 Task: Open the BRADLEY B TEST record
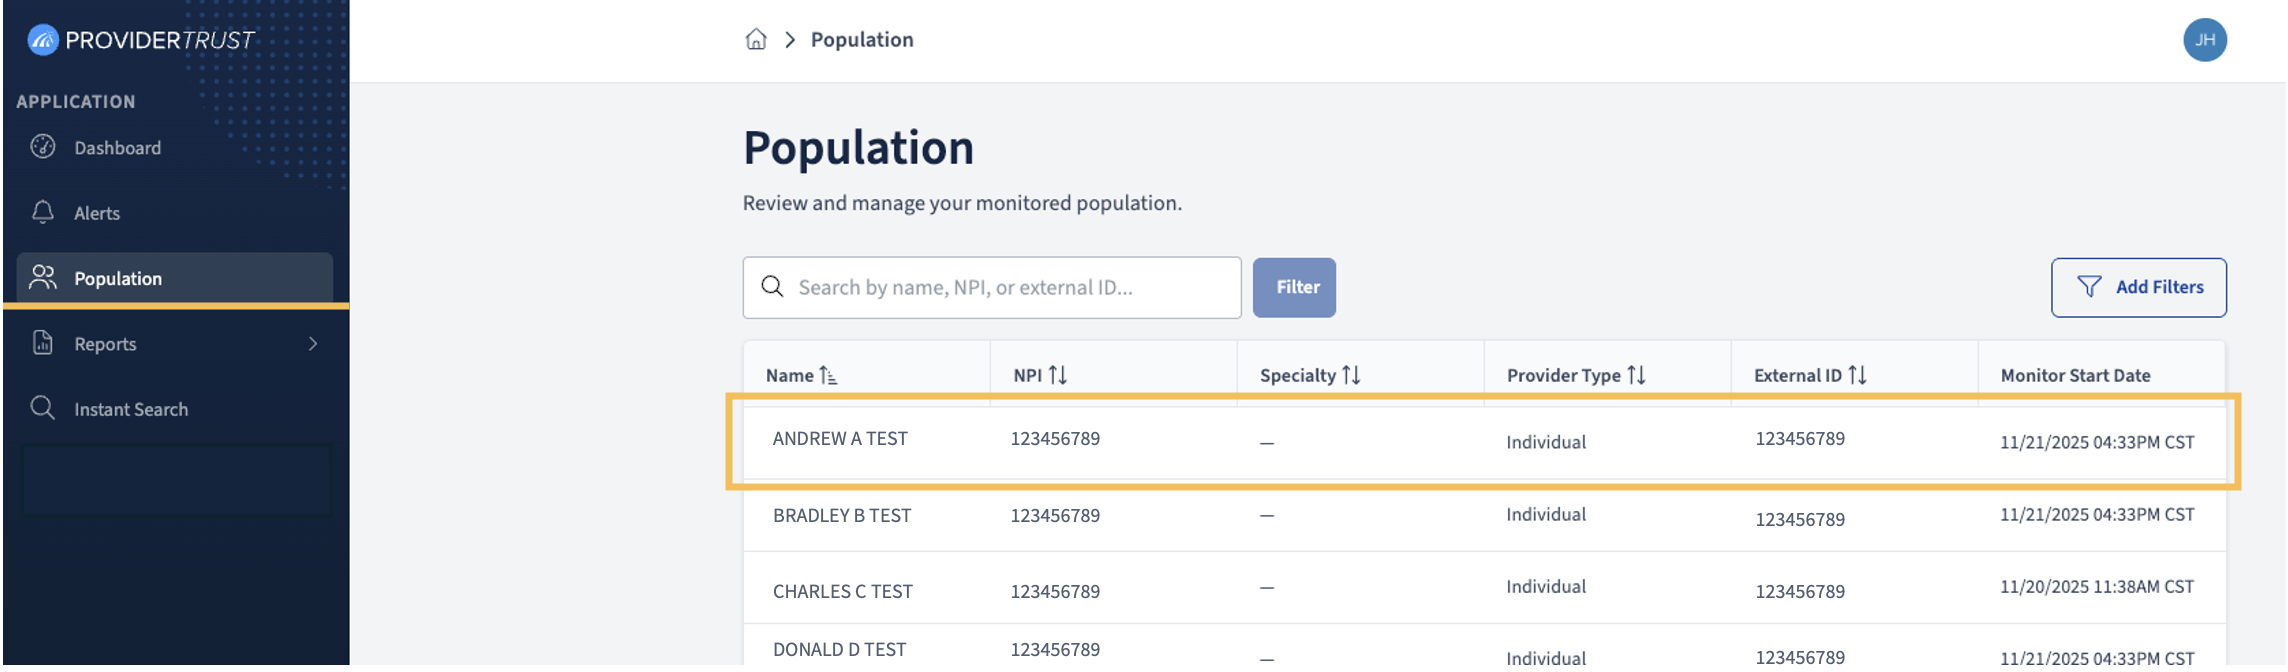[842, 516]
